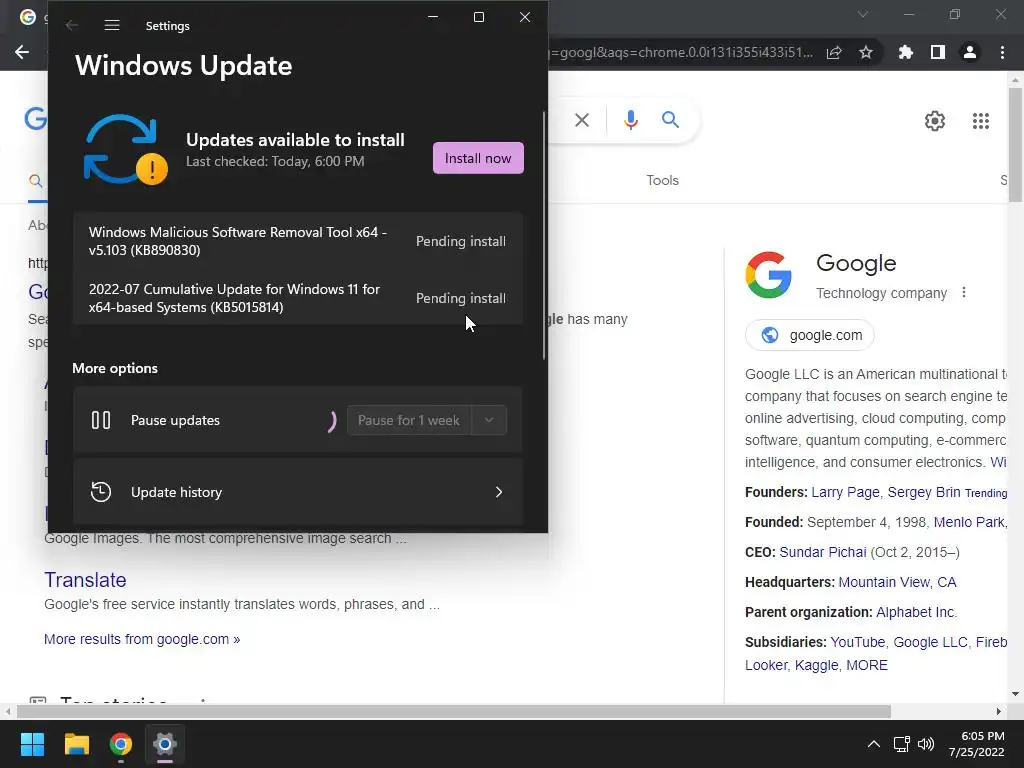Select Pause for 1 week button
The width and height of the screenshot is (1024, 768).
click(x=409, y=420)
